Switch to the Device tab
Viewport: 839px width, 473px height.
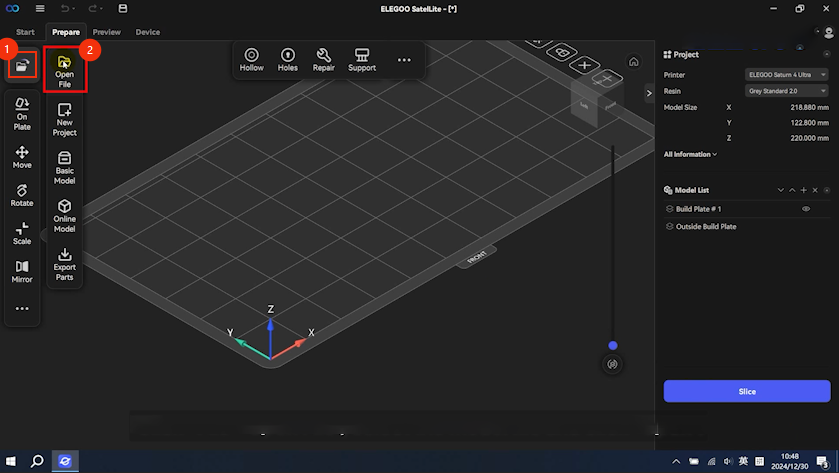[x=148, y=32]
